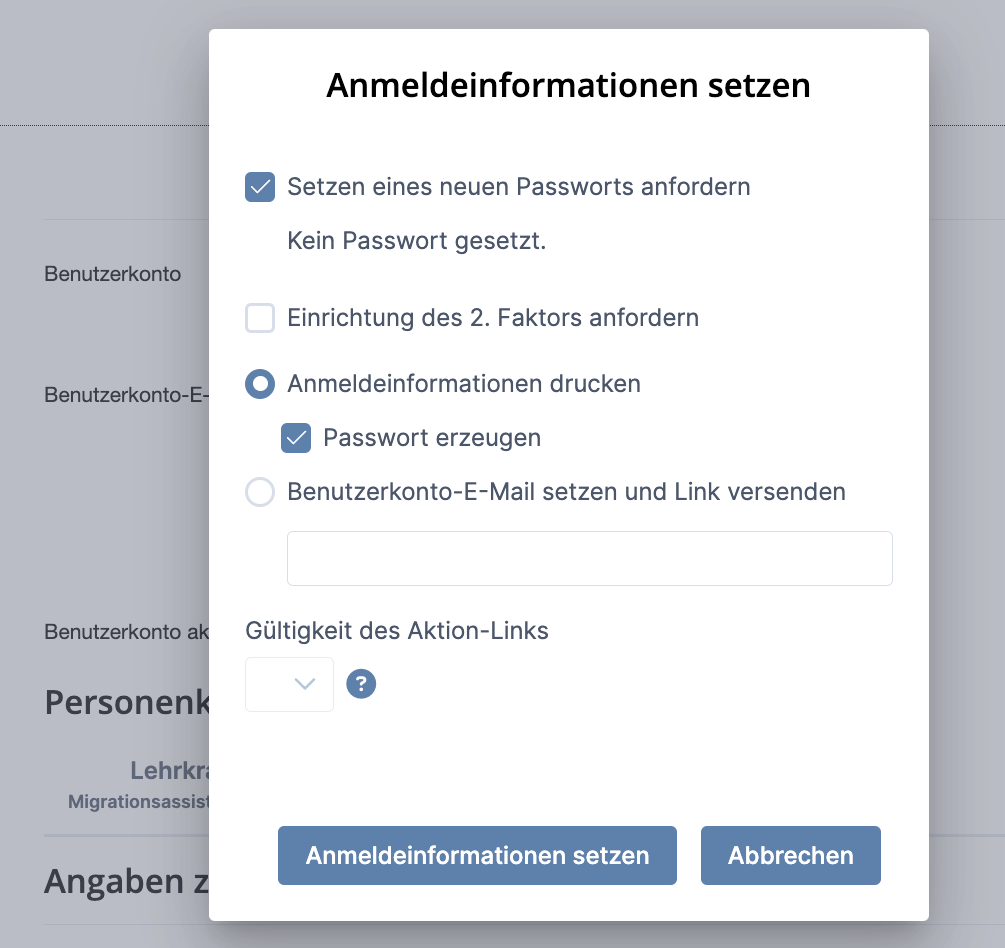
Task: Click the help question mark icon
Action: [361, 684]
